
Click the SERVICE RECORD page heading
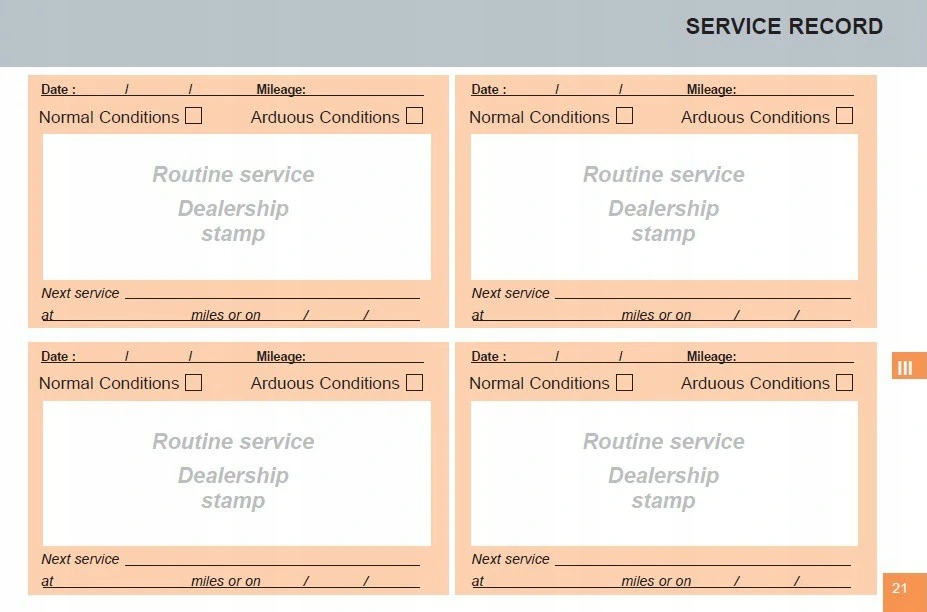[784, 27]
